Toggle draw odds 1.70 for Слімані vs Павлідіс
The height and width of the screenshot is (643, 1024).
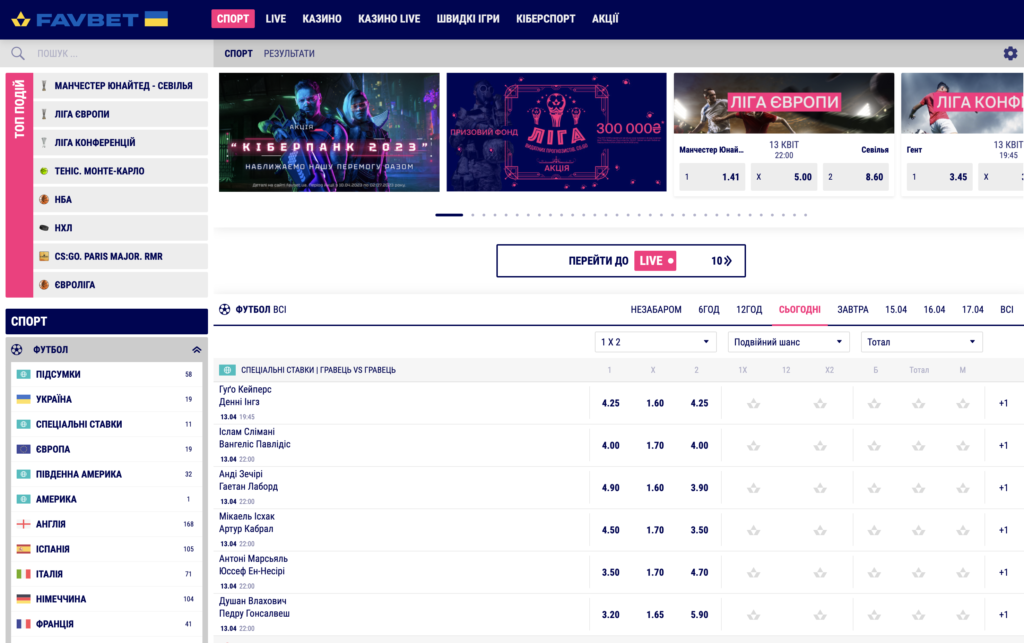point(655,446)
